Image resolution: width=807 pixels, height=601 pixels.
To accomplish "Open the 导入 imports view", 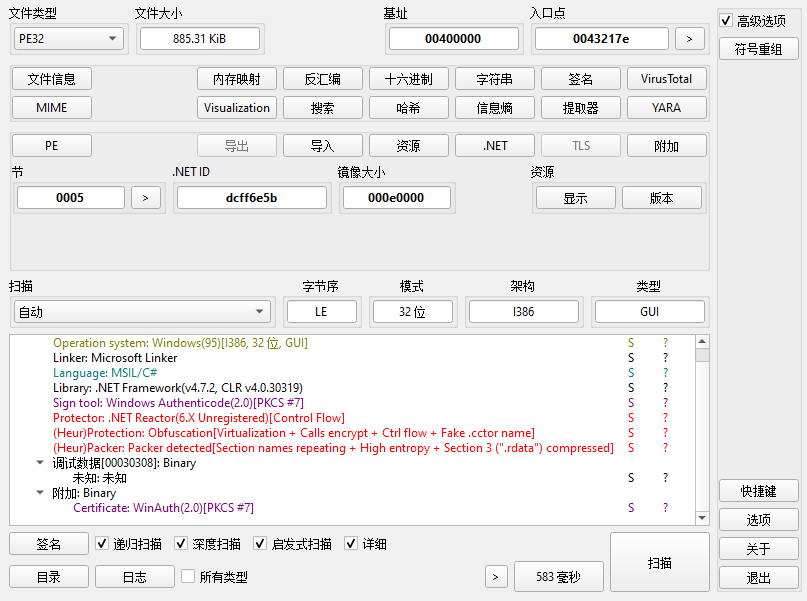I will coord(323,146).
